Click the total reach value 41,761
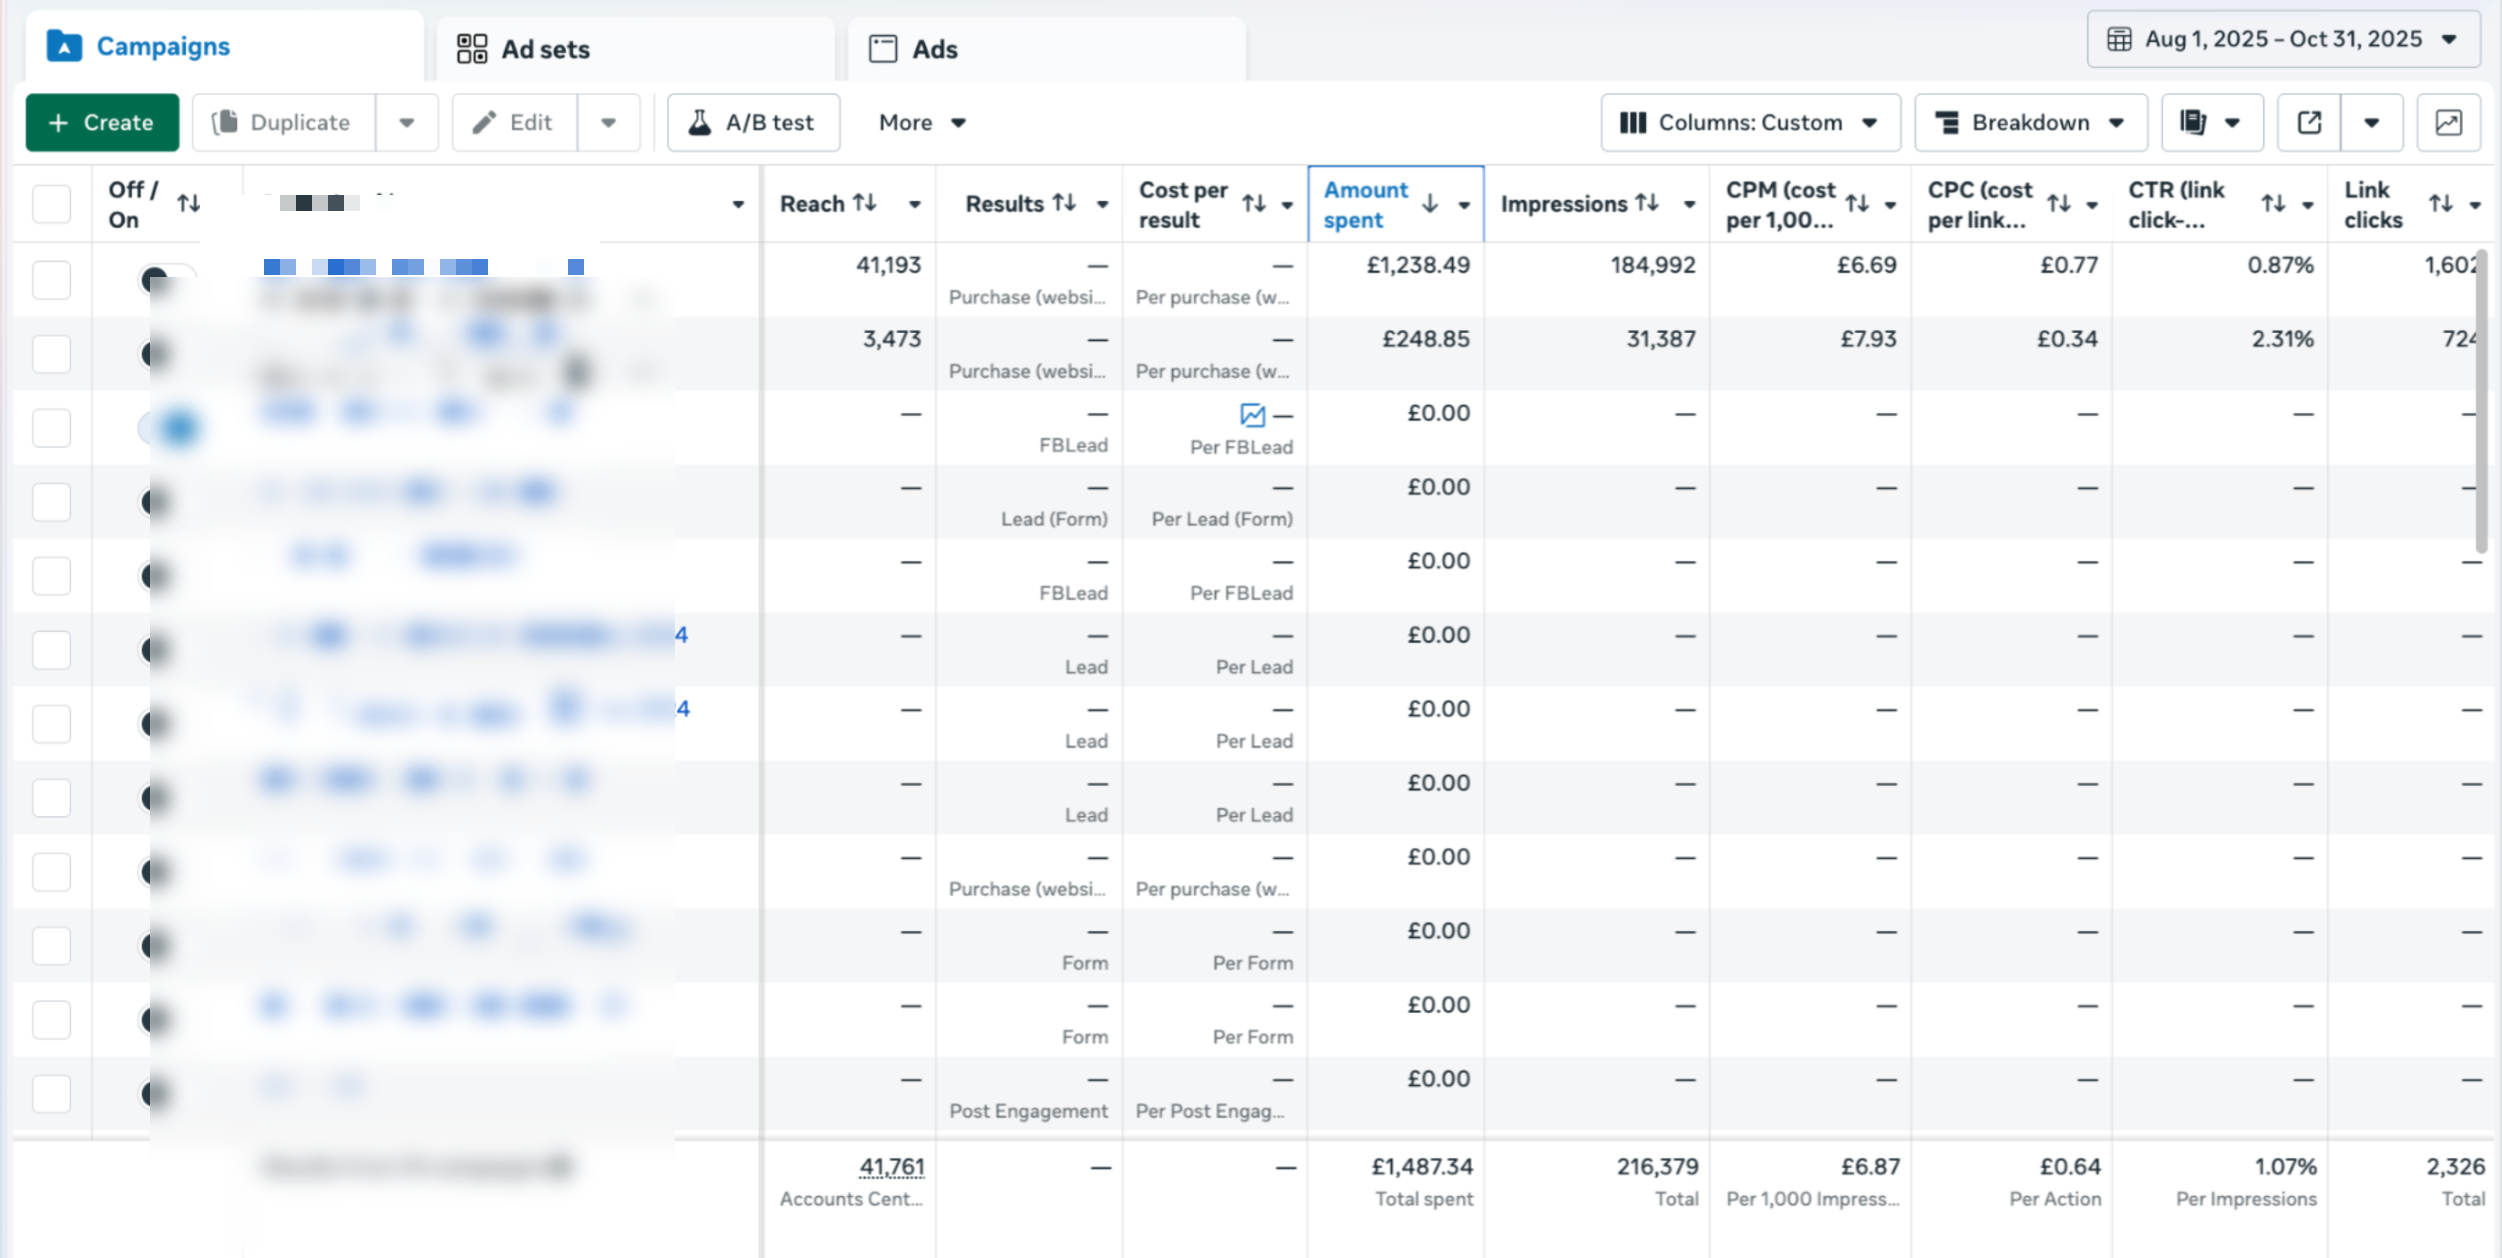This screenshot has width=2502, height=1258. point(892,1167)
